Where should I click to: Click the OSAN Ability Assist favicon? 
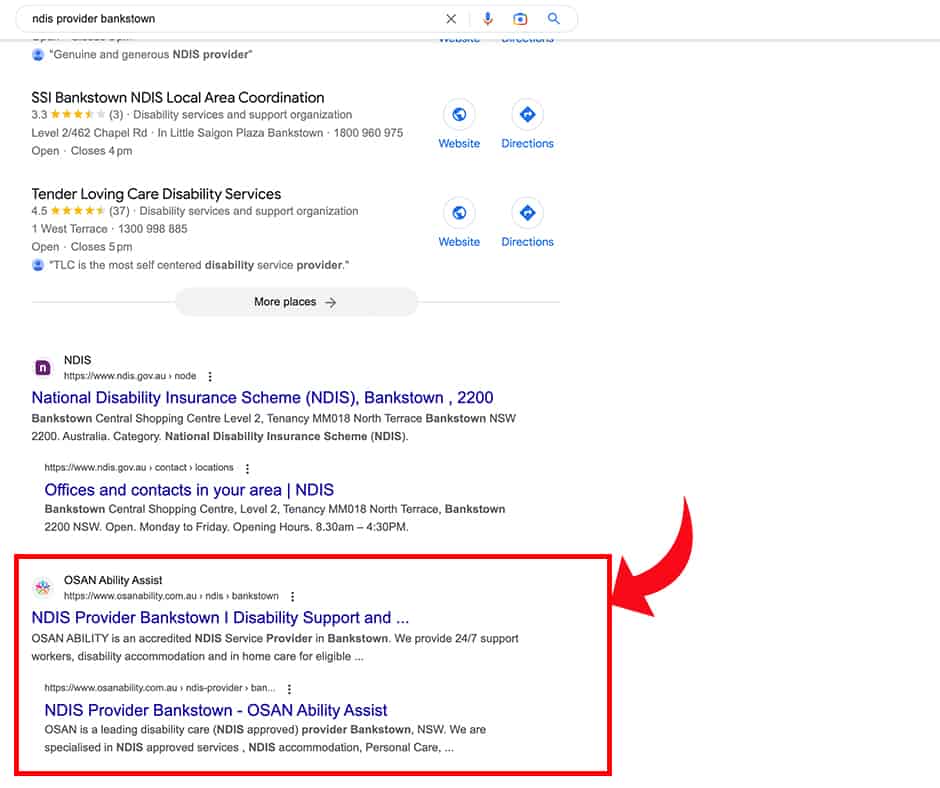point(43,588)
